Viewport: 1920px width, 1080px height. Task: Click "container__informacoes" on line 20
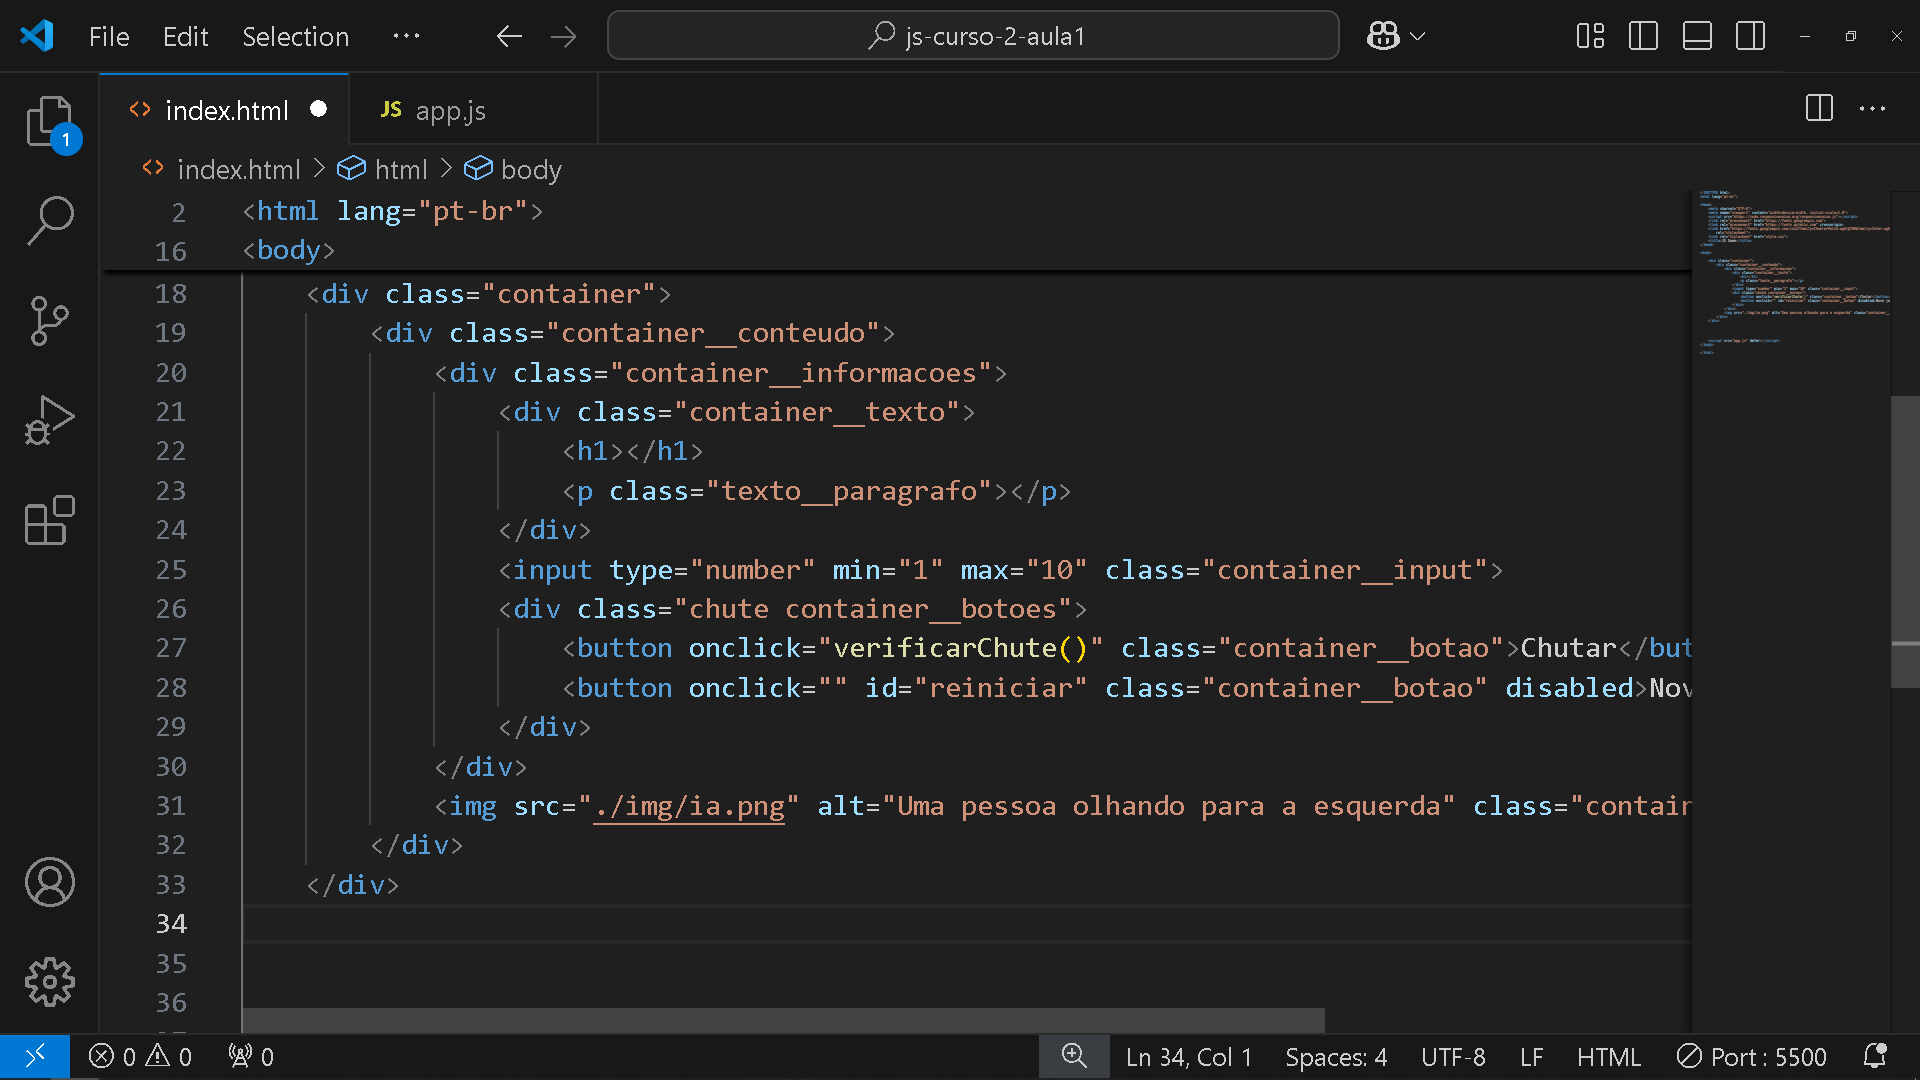pyautogui.click(x=801, y=373)
